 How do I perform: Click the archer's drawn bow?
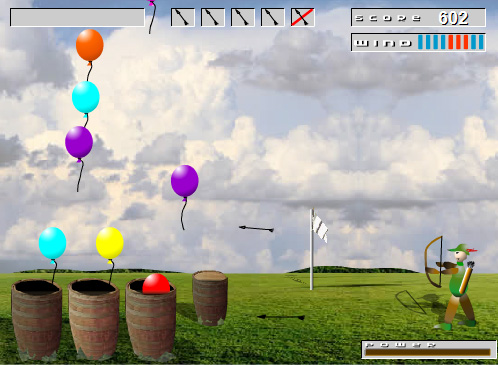point(434,262)
